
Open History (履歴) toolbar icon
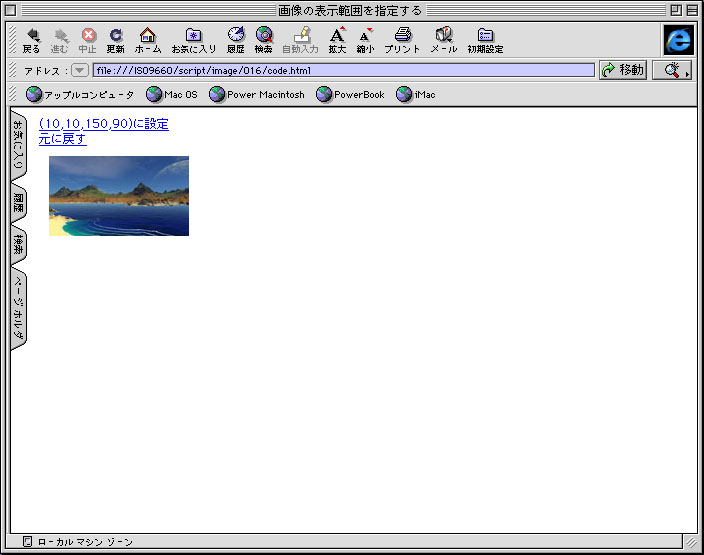coord(236,40)
